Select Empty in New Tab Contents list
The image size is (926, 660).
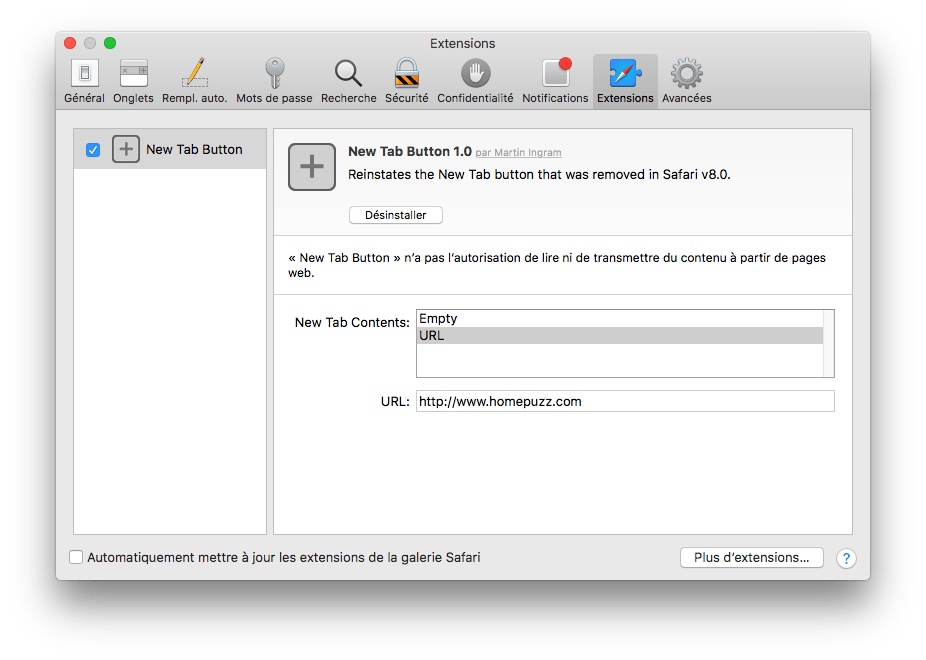[619, 319]
